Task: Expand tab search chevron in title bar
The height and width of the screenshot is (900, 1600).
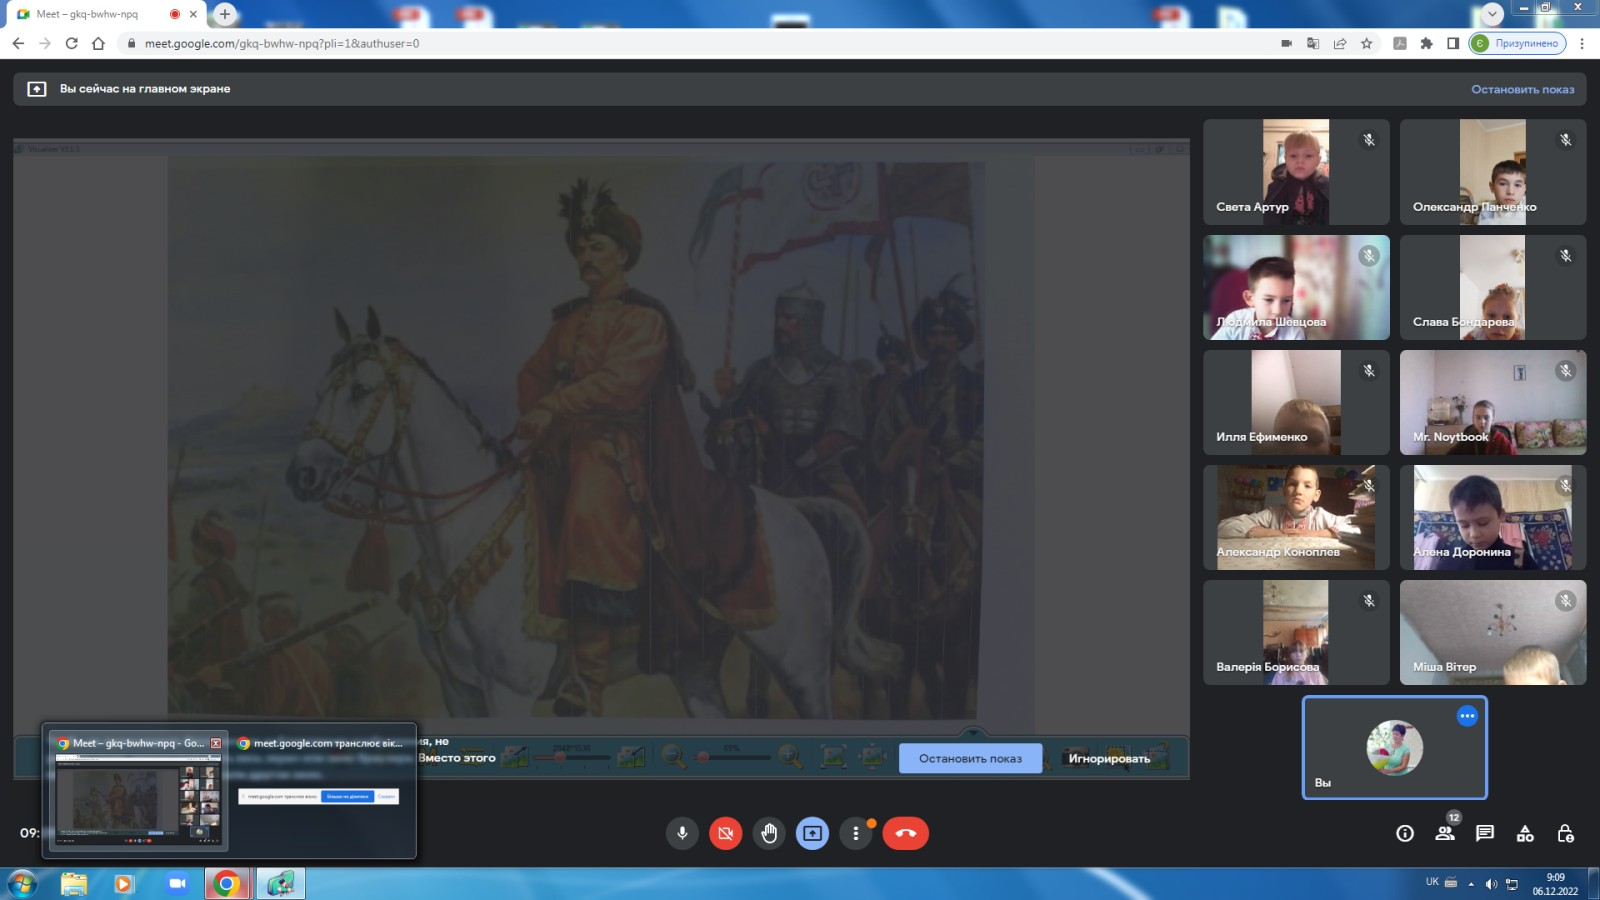Action: tap(1493, 14)
